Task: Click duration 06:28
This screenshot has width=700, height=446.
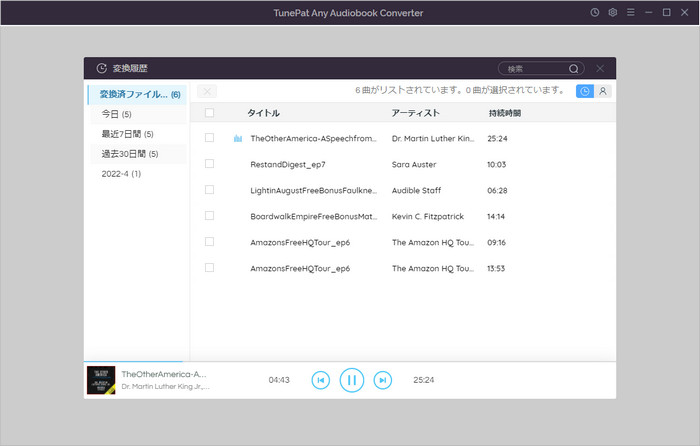Action: point(497,190)
